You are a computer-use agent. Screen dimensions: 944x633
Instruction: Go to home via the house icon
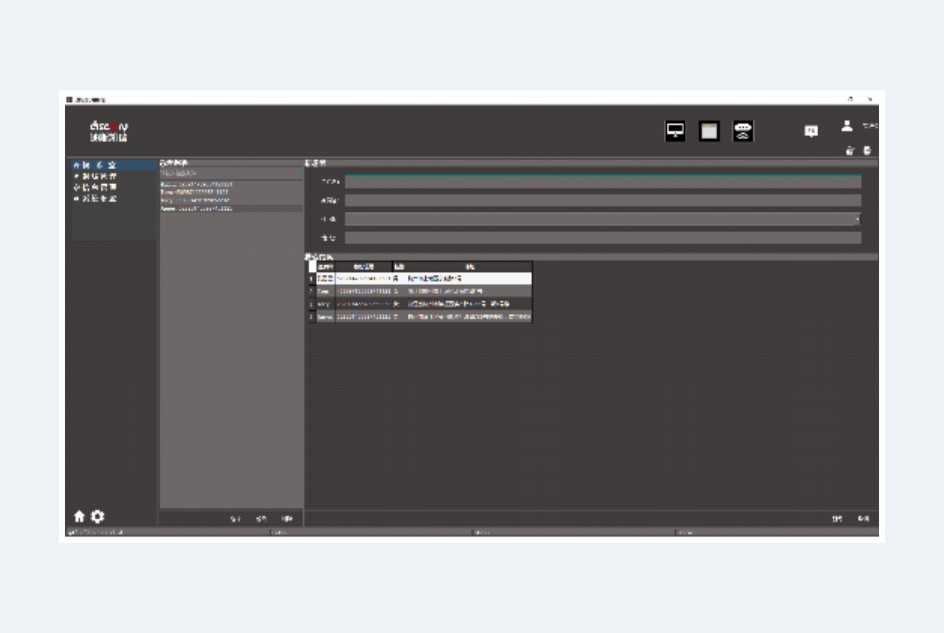79,517
